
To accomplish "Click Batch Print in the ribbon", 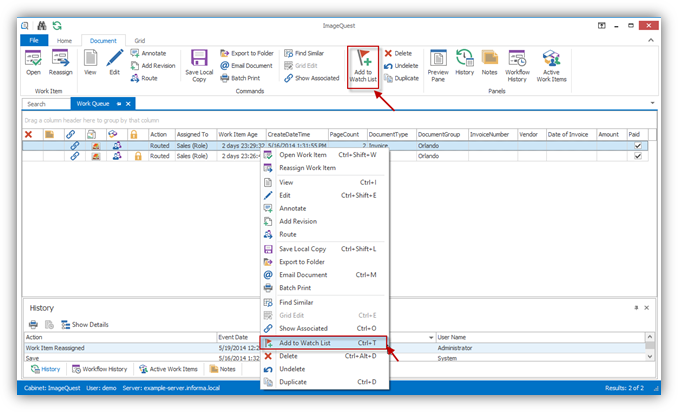I will (x=240, y=78).
